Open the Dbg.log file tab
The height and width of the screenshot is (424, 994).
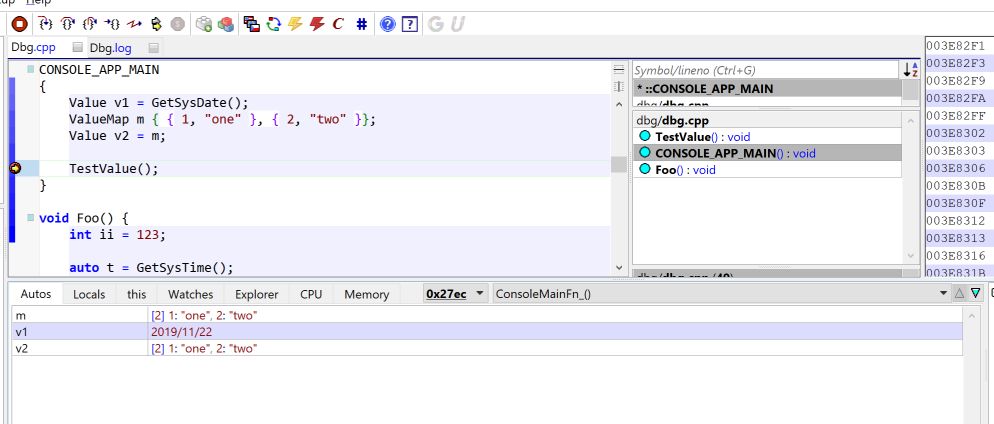pos(110,48)
